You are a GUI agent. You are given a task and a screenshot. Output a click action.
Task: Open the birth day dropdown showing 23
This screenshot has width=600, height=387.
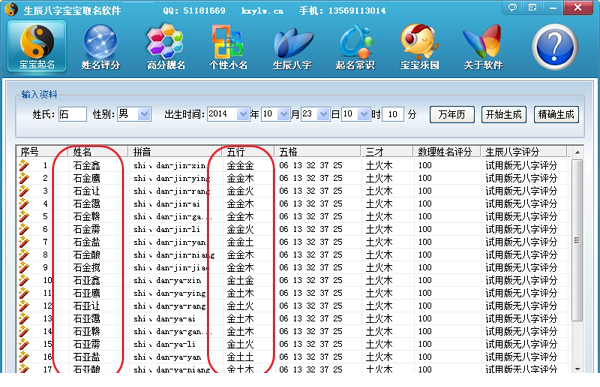[323, 114]
